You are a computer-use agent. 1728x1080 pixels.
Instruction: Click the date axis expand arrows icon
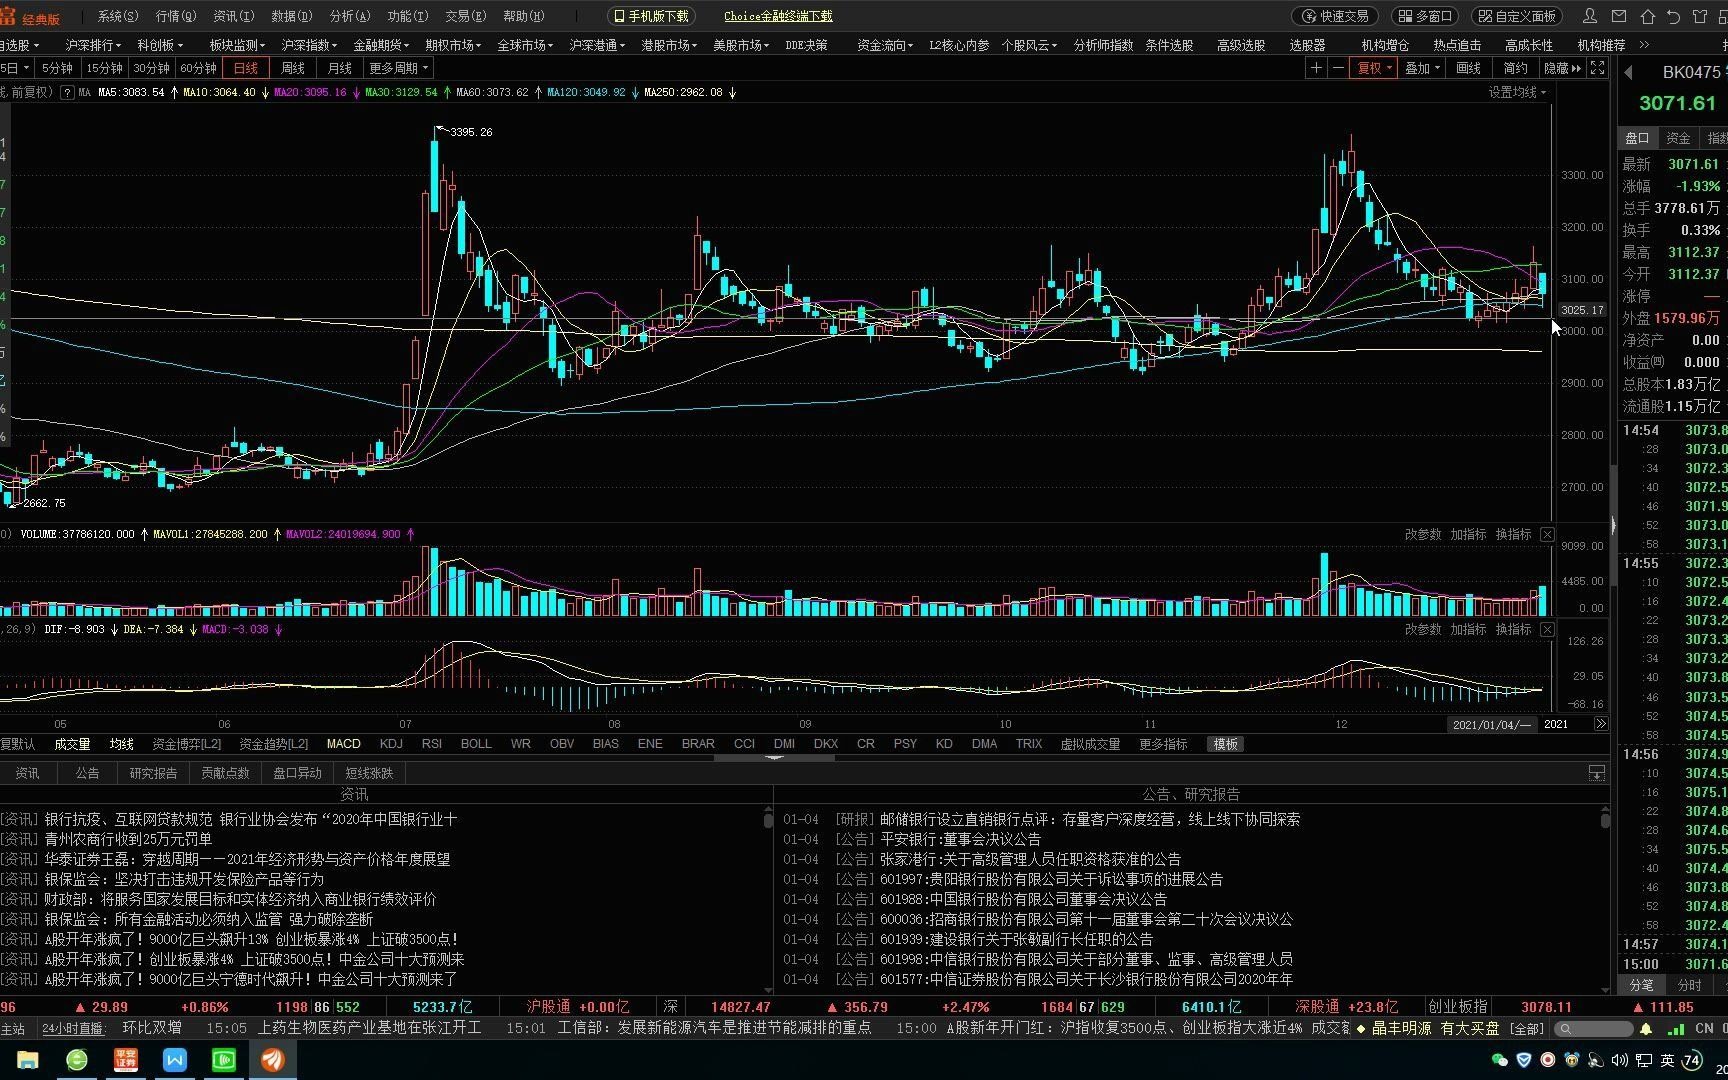pos(1601,724)
